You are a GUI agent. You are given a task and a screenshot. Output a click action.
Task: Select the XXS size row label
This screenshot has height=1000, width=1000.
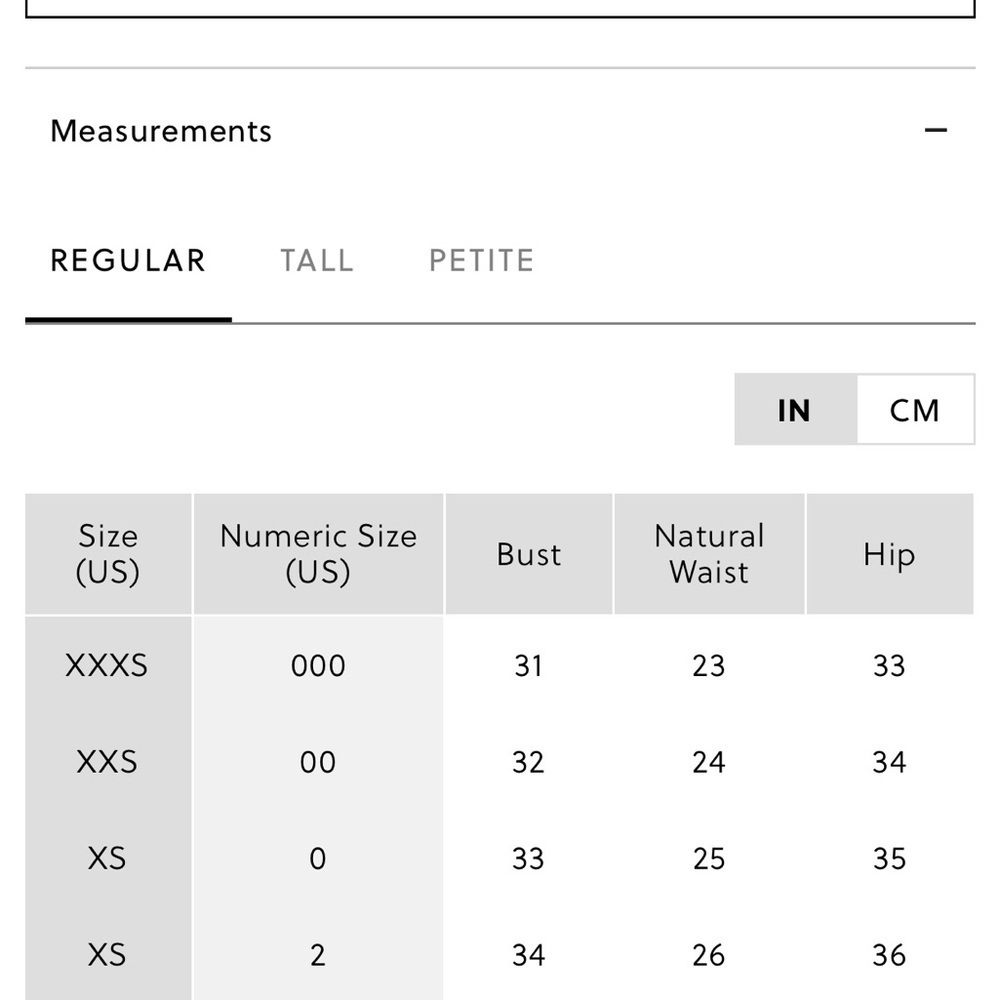point(107,762)
